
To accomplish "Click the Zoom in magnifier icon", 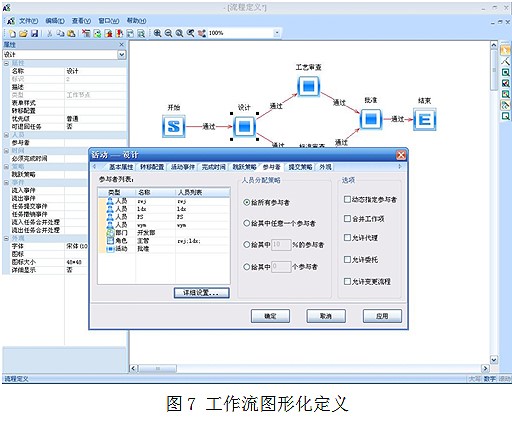I will pos(157,33).
